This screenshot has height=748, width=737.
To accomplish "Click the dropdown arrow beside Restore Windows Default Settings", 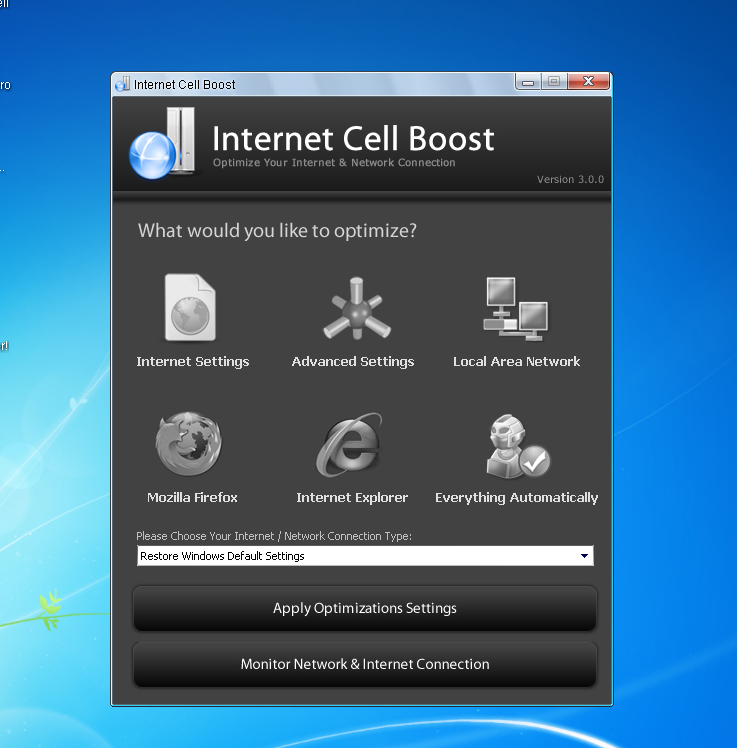I will coord(584,556).
